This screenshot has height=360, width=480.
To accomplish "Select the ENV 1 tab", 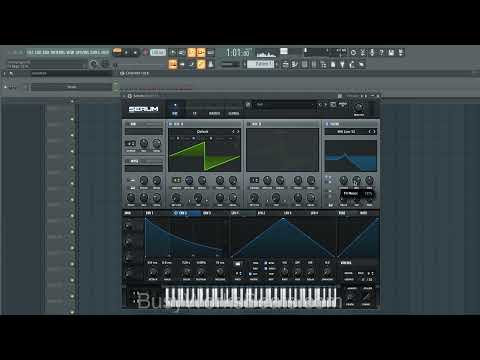I will coord(149,213).
